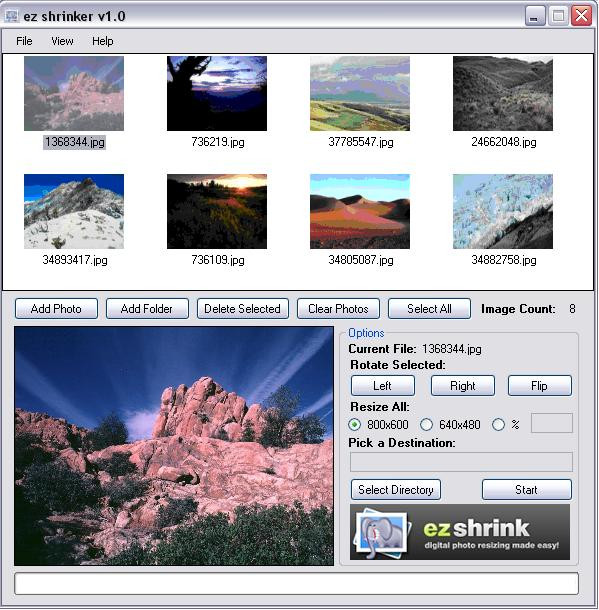The image size is (599, 610).
Task: Click the ez shrinker title bar icon
Action: 12,16
